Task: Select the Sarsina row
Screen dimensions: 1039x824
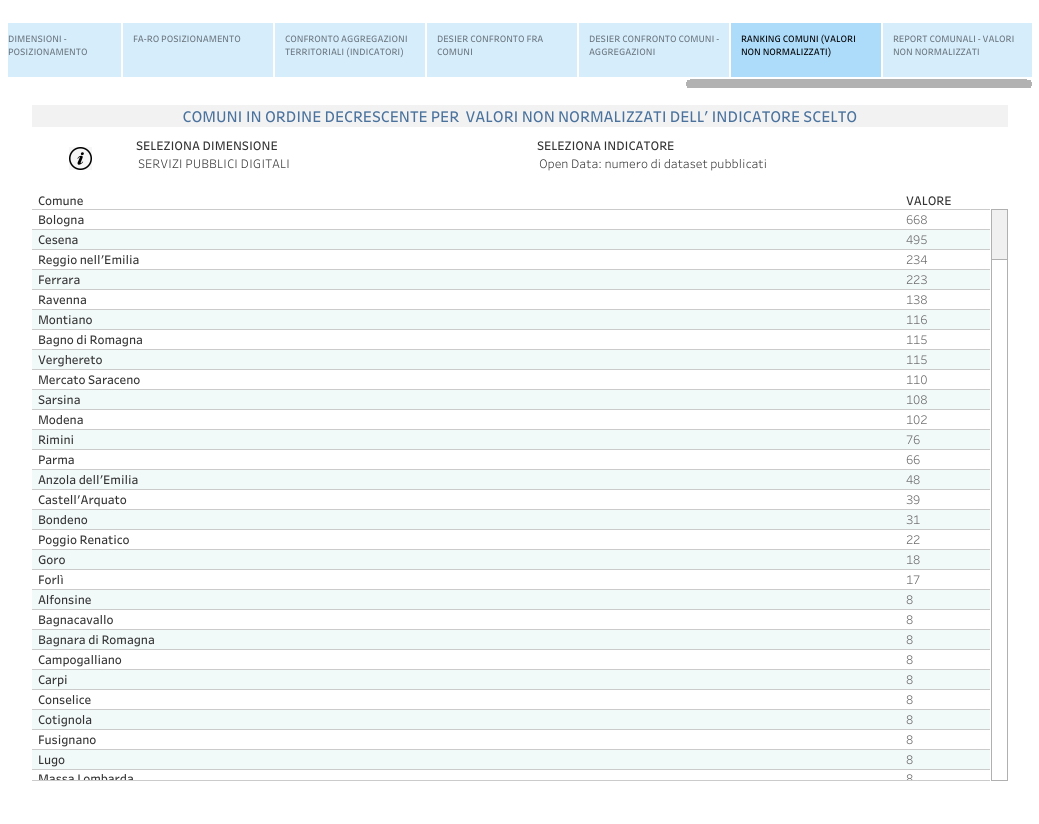Action: click(x=511, y=400)
